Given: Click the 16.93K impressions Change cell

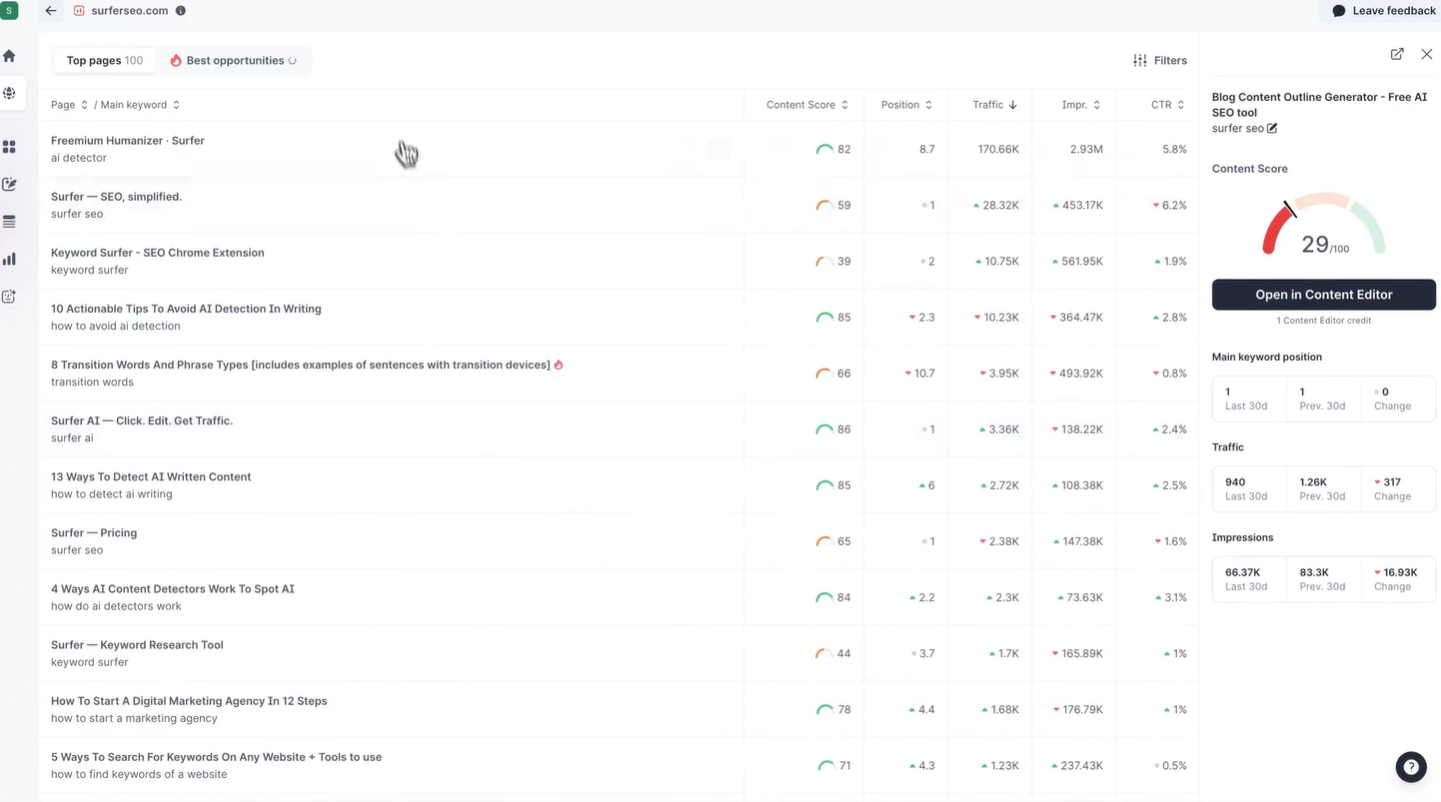Looking at the screenshot, I should pos(1398,579).
